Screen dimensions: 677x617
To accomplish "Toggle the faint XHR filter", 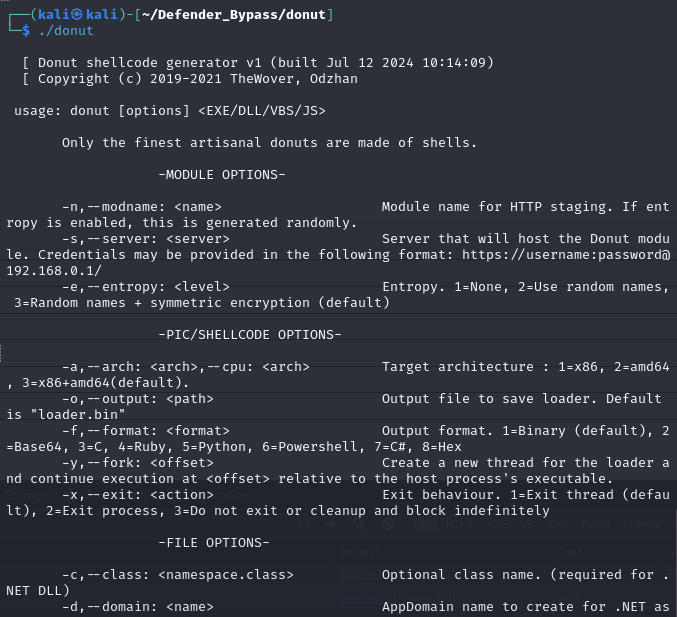I will (557, 524).
